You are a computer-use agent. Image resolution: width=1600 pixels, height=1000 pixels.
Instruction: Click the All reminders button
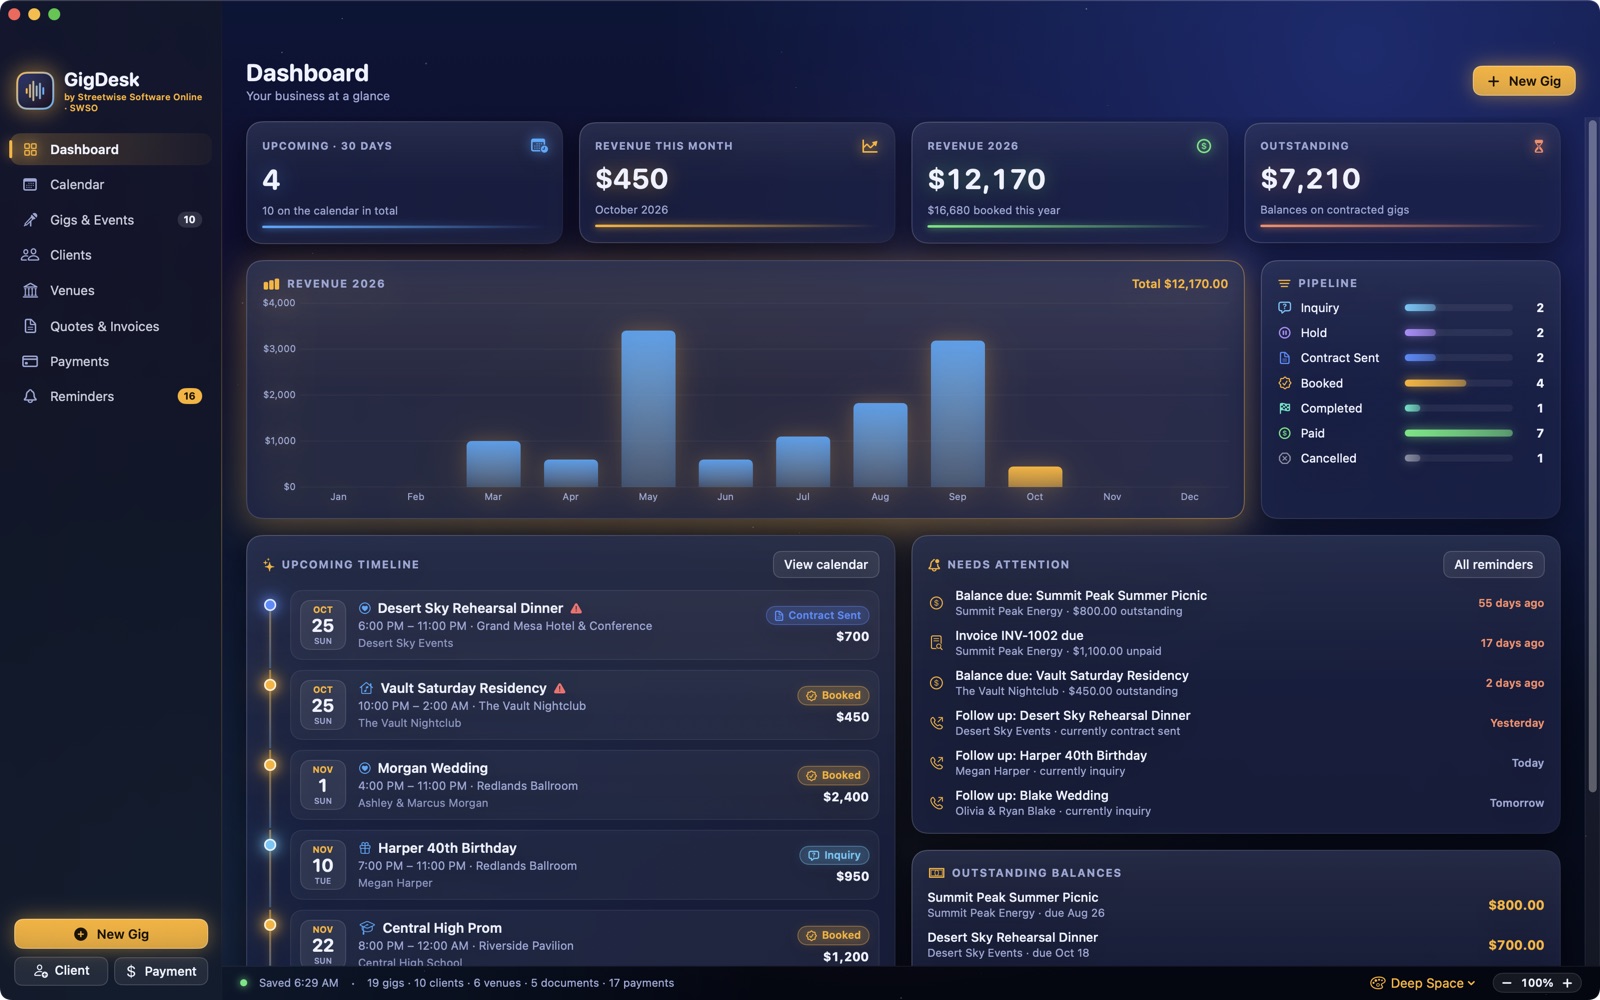coord(1493,565)
